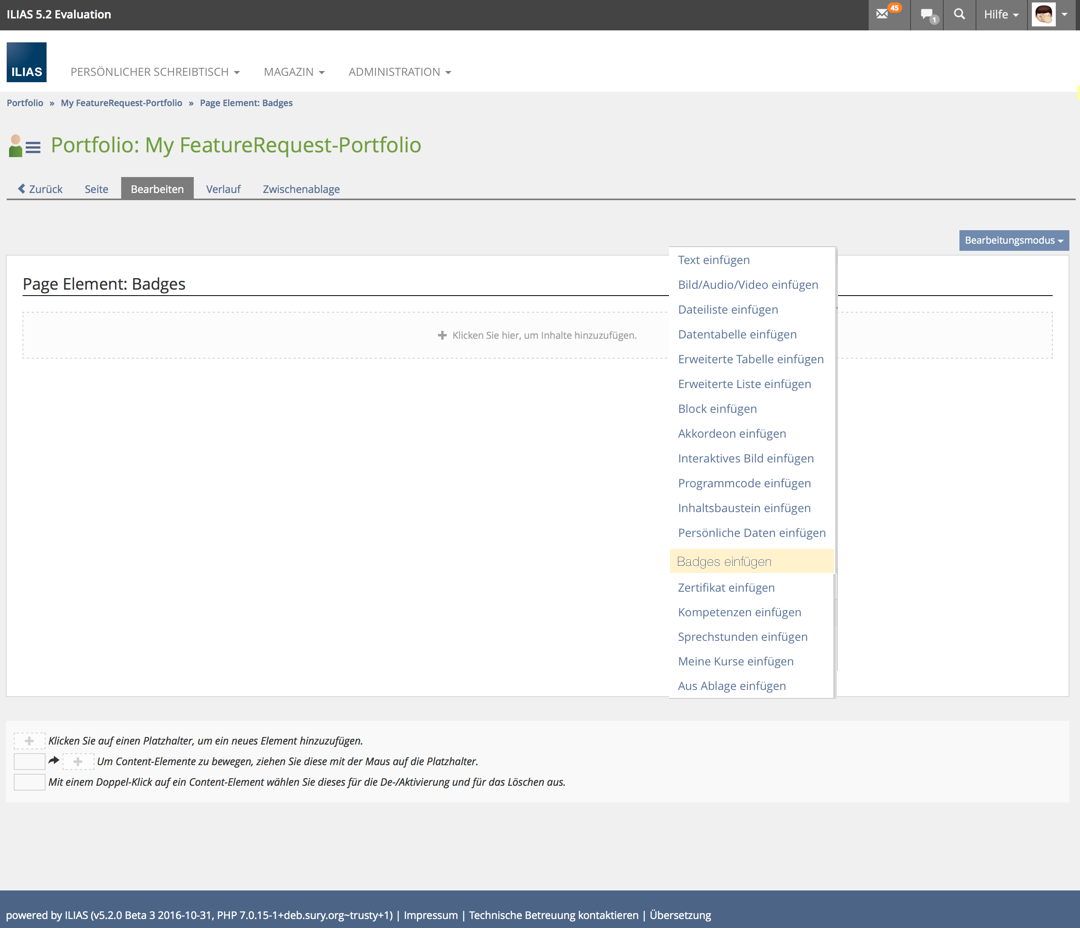This screenshot has width=1080, height=929.
Task: Expand the Persönlicher Schreibtisch menu
Action: tap(155, 72)
